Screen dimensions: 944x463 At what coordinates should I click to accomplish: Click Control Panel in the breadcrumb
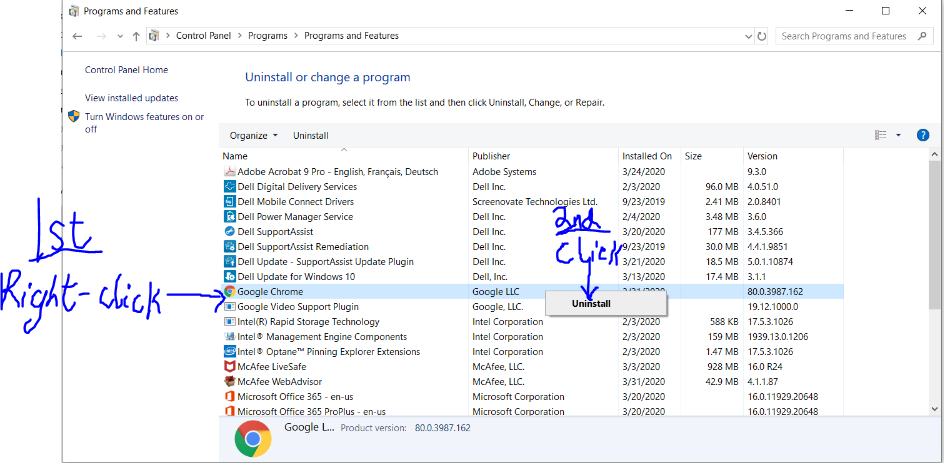pyautogui.click(x=203, y=36)
